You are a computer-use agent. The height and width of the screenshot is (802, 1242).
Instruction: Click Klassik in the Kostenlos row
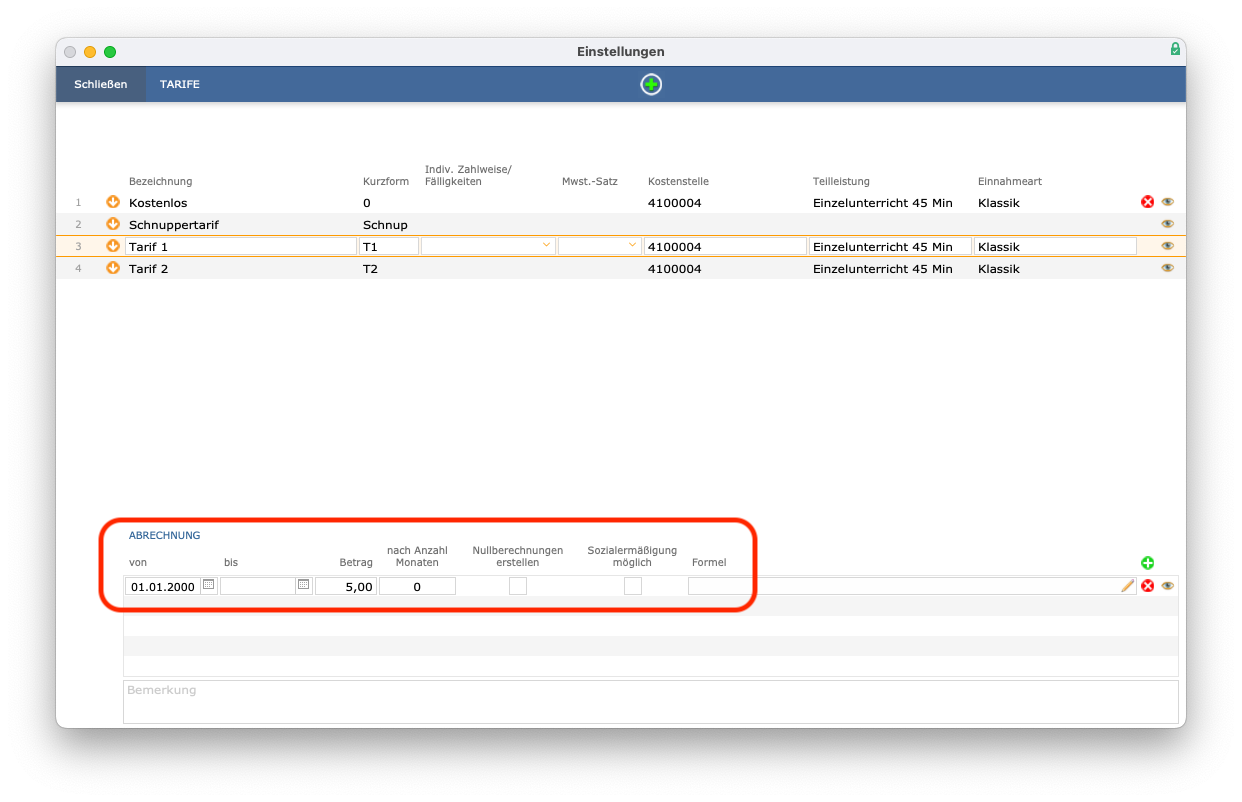coord(999,203)
